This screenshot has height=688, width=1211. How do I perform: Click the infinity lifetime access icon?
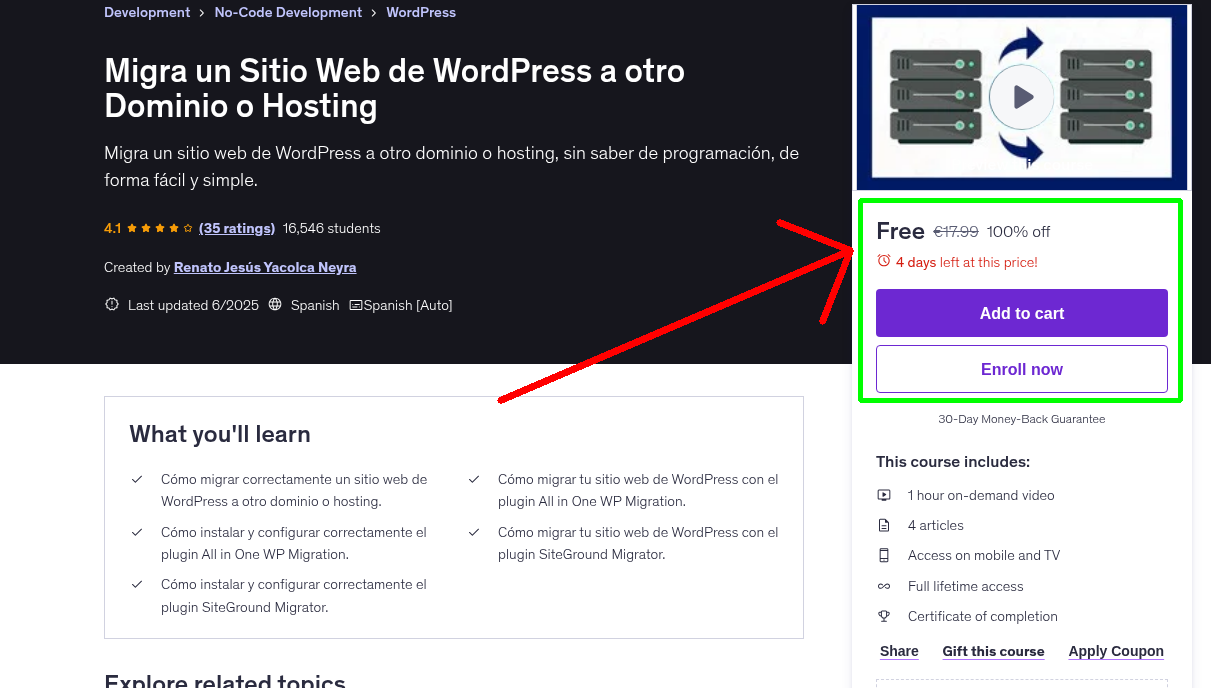[884, 586]
